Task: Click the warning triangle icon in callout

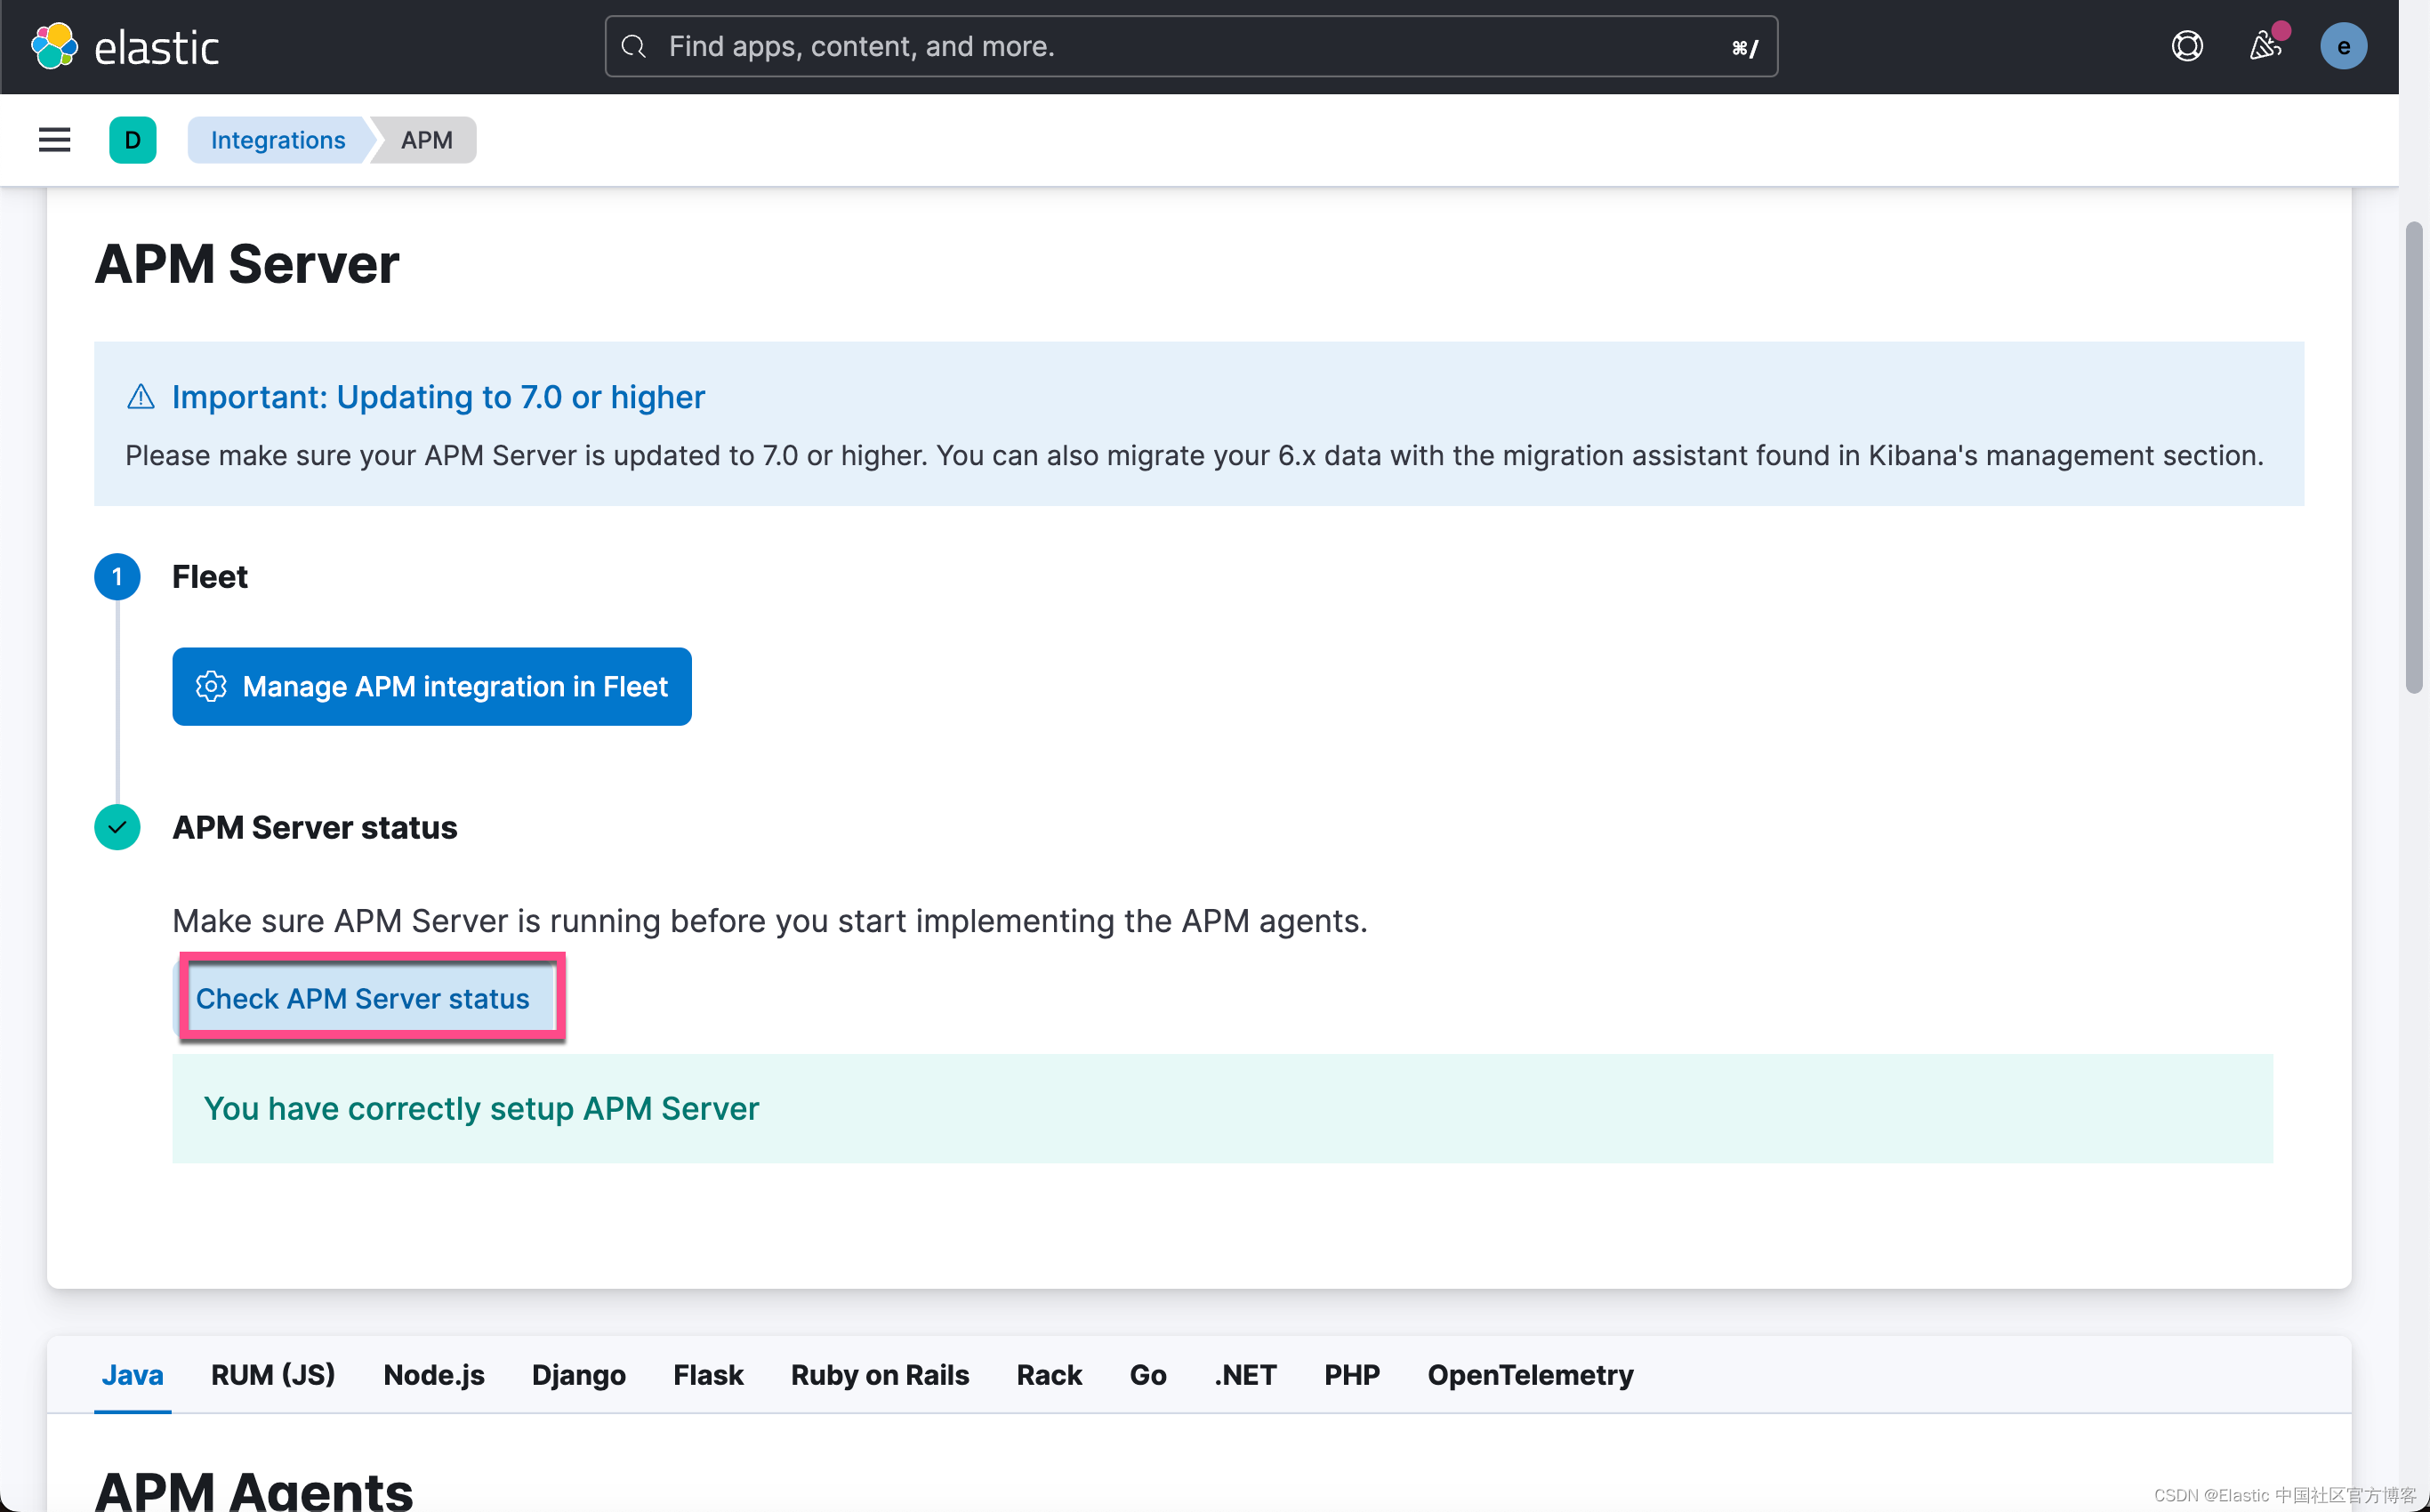Action: 141,397
